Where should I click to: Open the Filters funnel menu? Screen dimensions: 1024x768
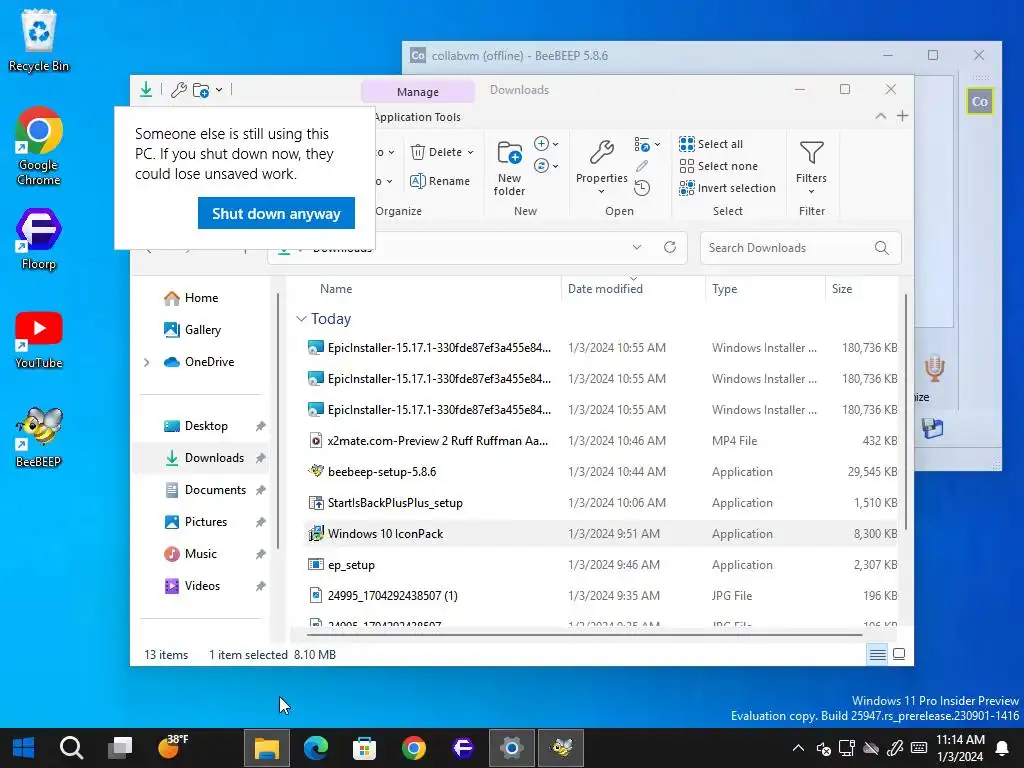point(811,167)
